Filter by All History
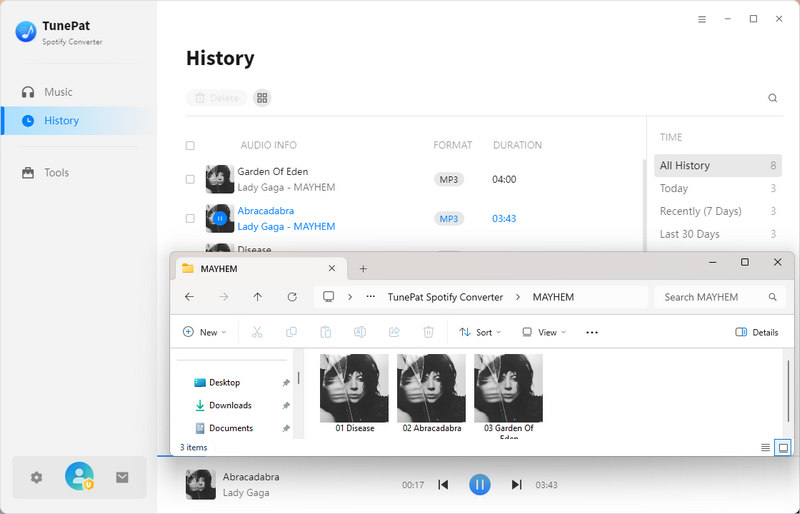This screenshot has width=800, height=514. [x=717, y=165]
